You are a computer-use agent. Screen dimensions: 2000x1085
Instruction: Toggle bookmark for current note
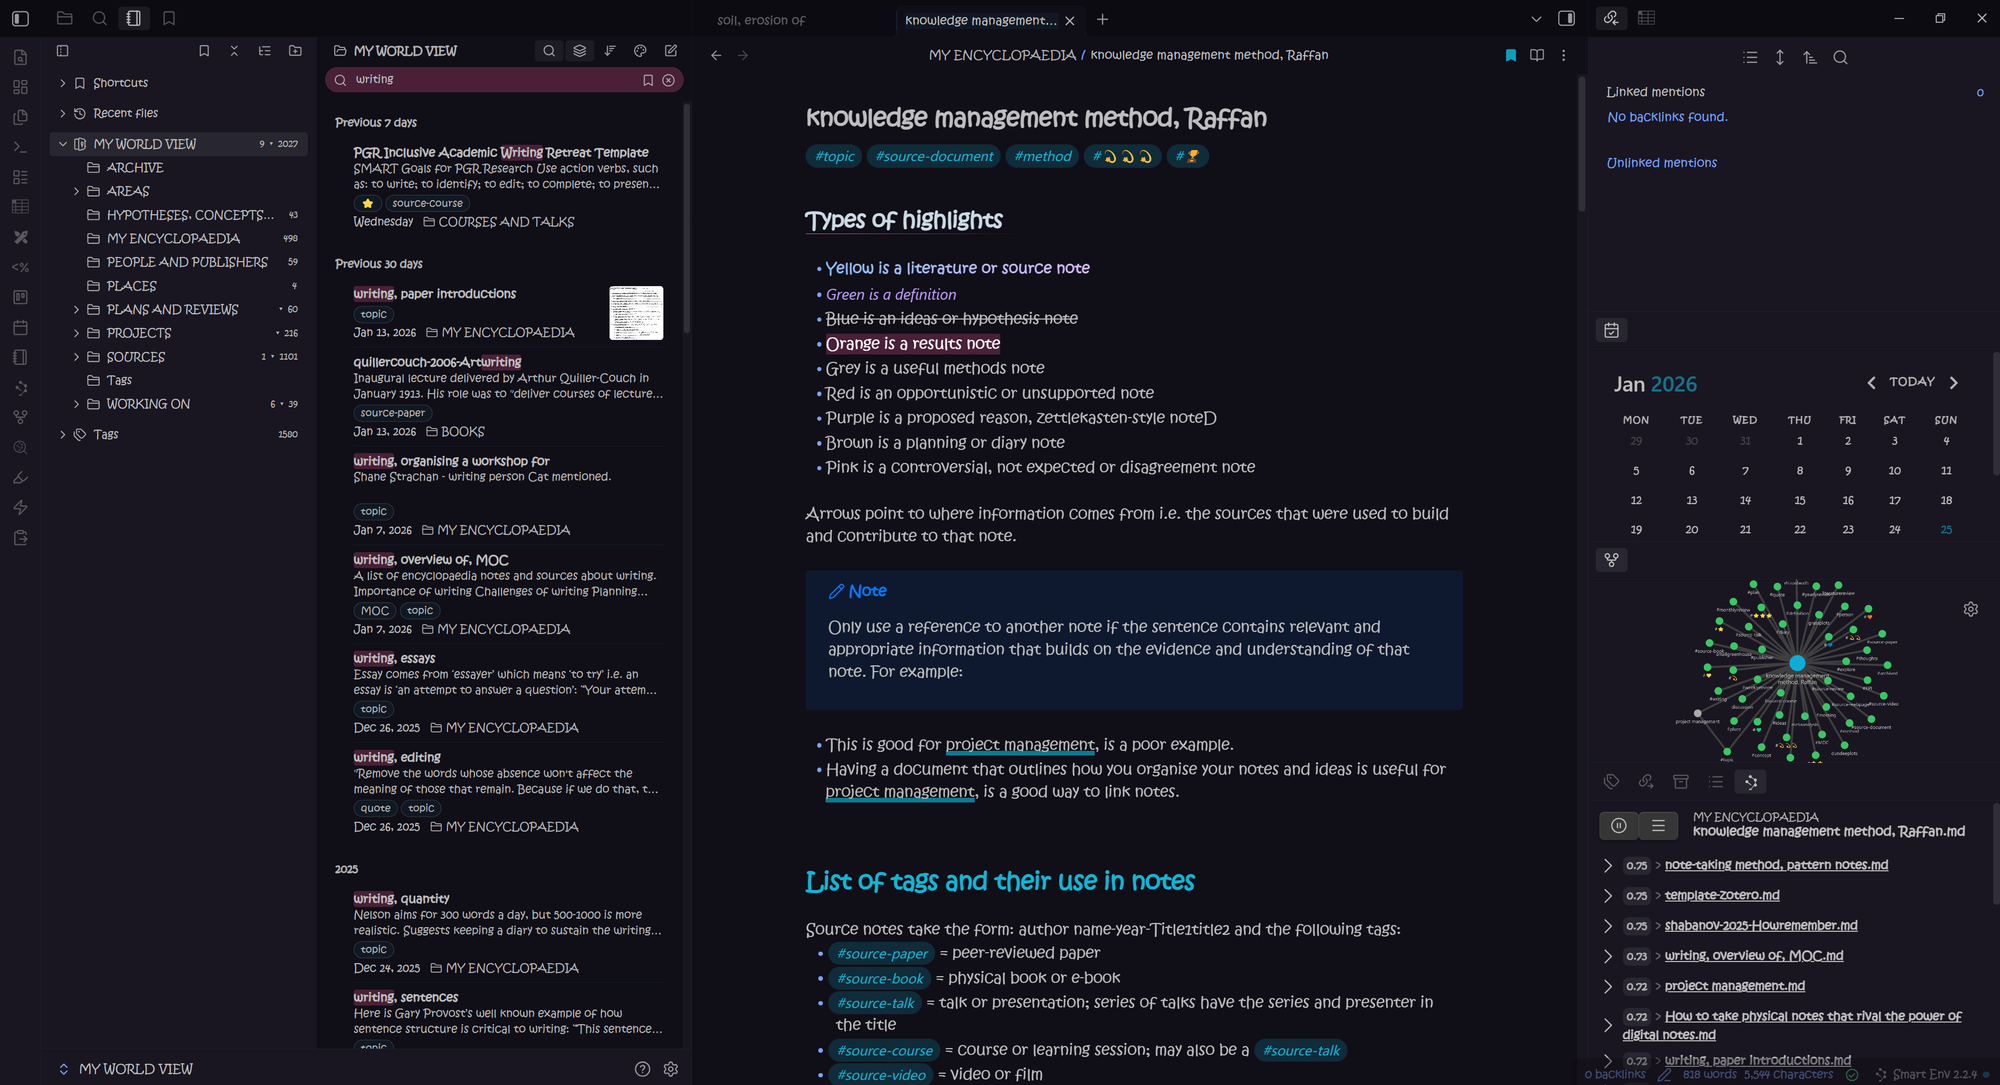click(1510, 55)
